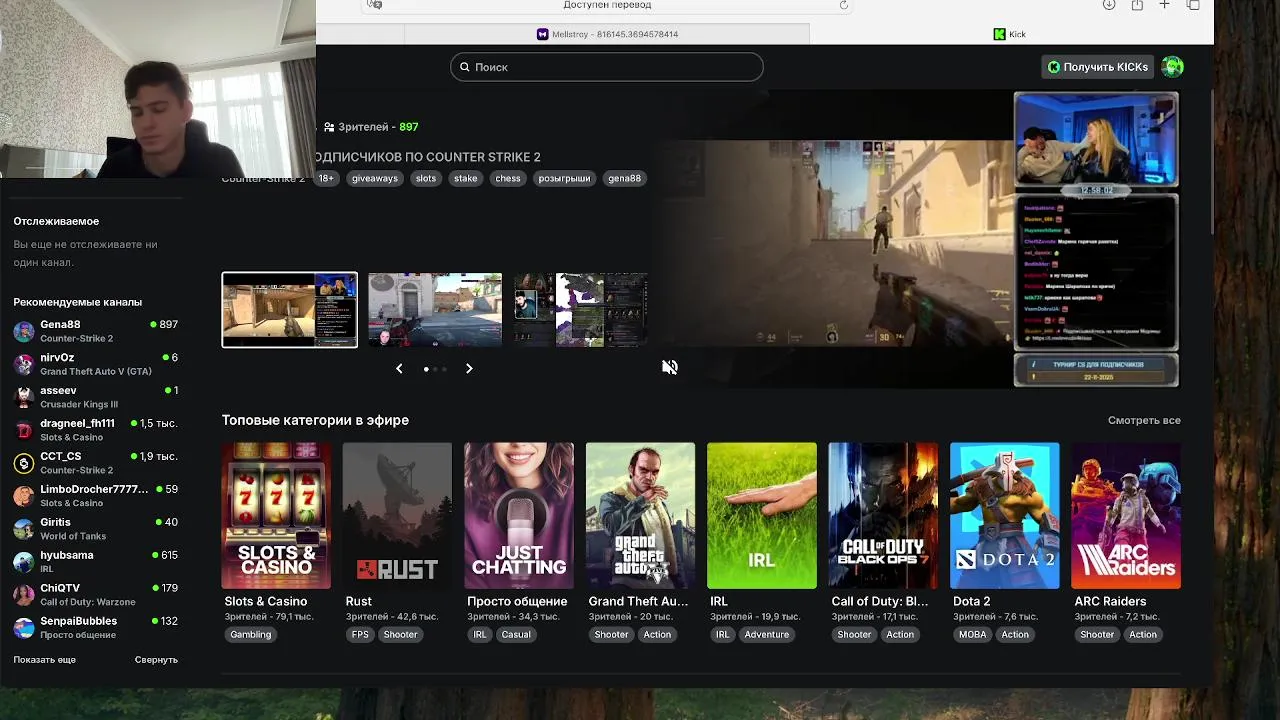Click the giveaways tag

tap(374, 178)
